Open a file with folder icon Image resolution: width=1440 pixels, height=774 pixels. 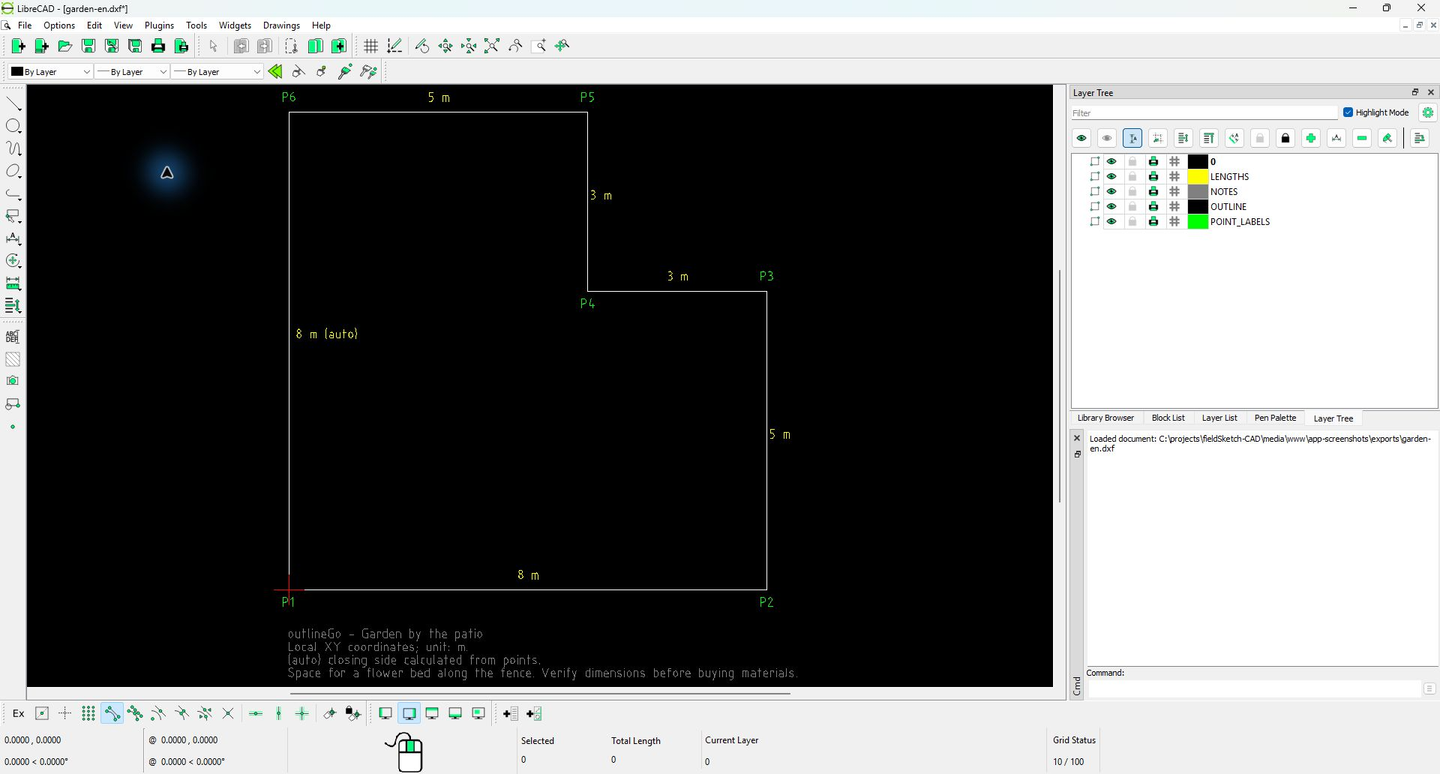pyautogui.click(x=65, y=46)
